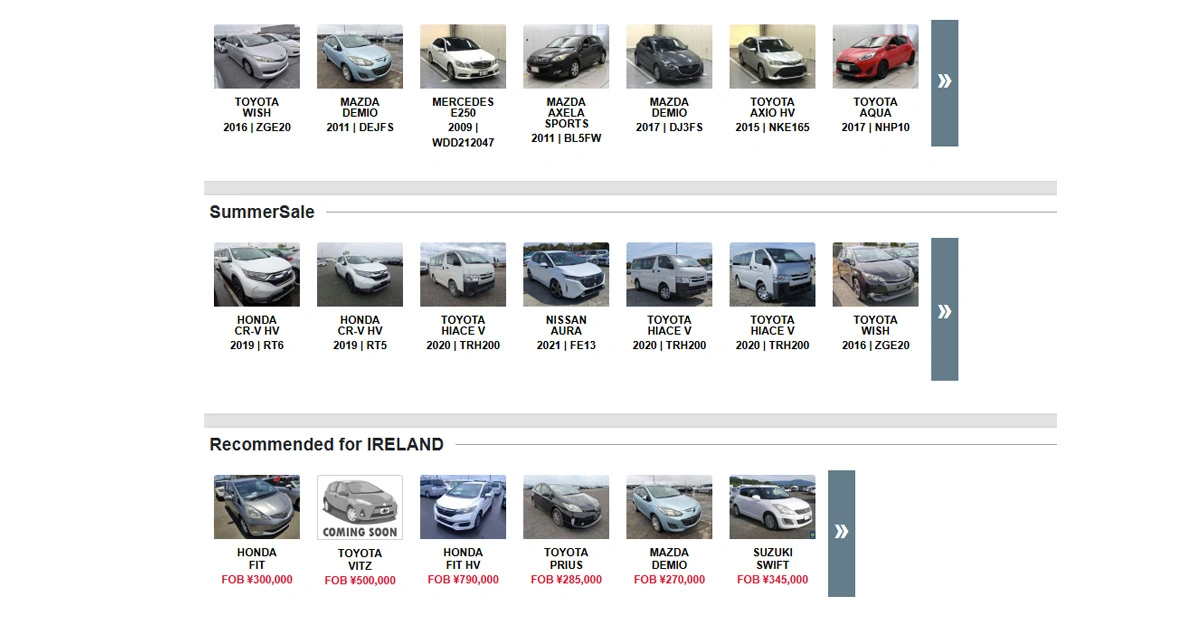
Task: Click the HONDA FIT HV title link
Action: coord(463,558)
